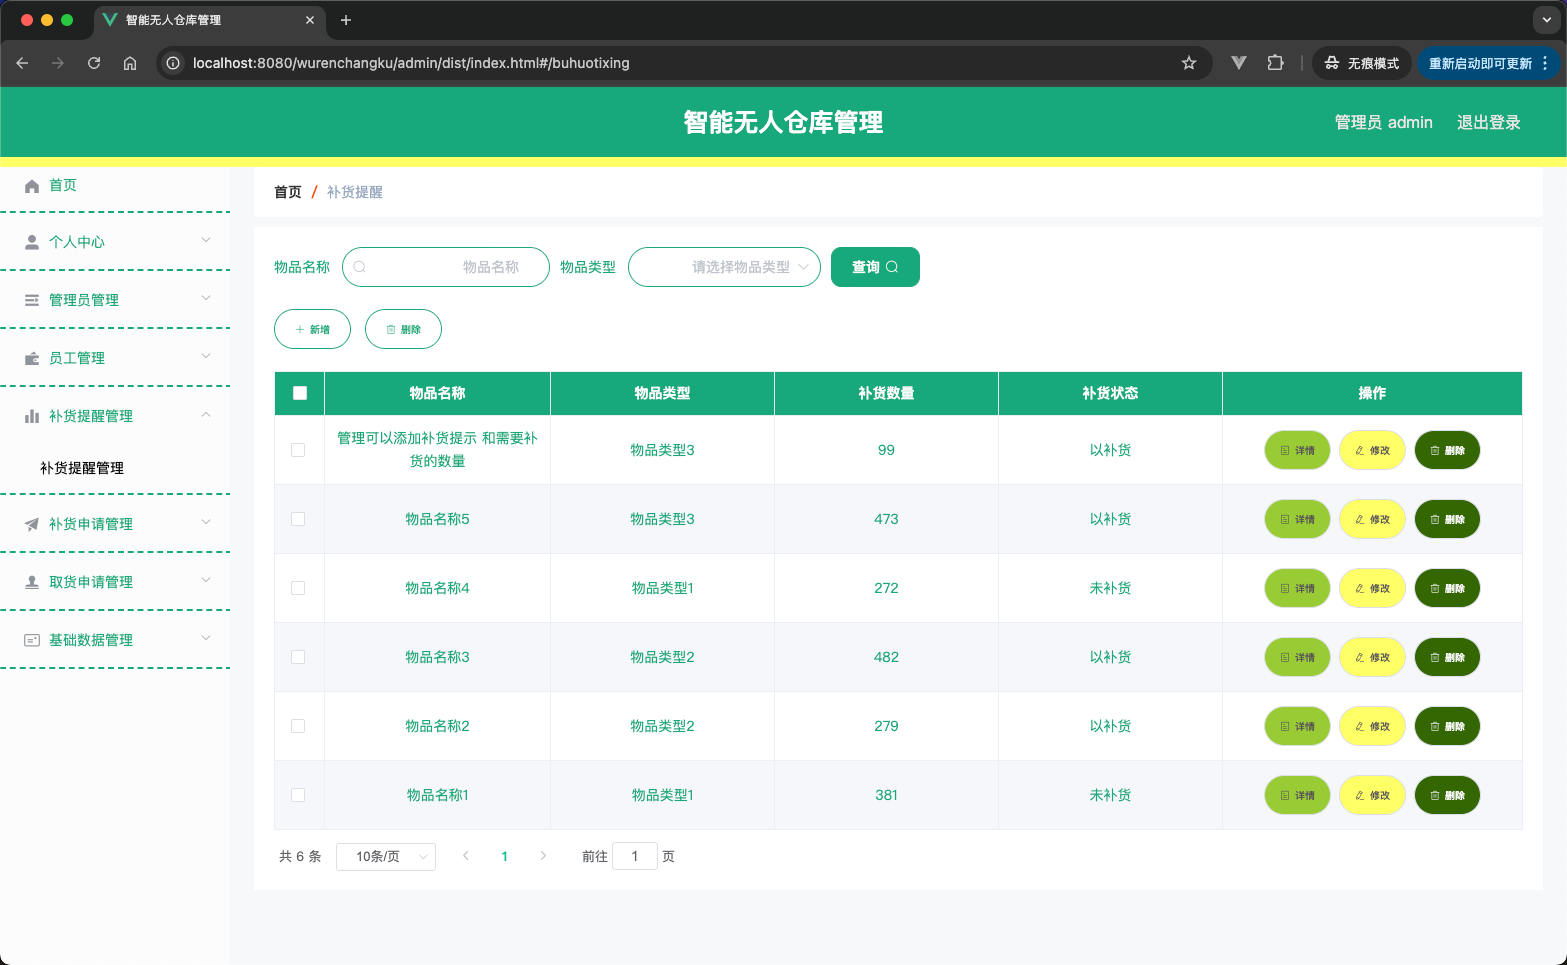Click the wallet icon beside 员工管理
The width and height of the screenshot is (1567, 965).
pyautogui.click(x=32, y=358)
